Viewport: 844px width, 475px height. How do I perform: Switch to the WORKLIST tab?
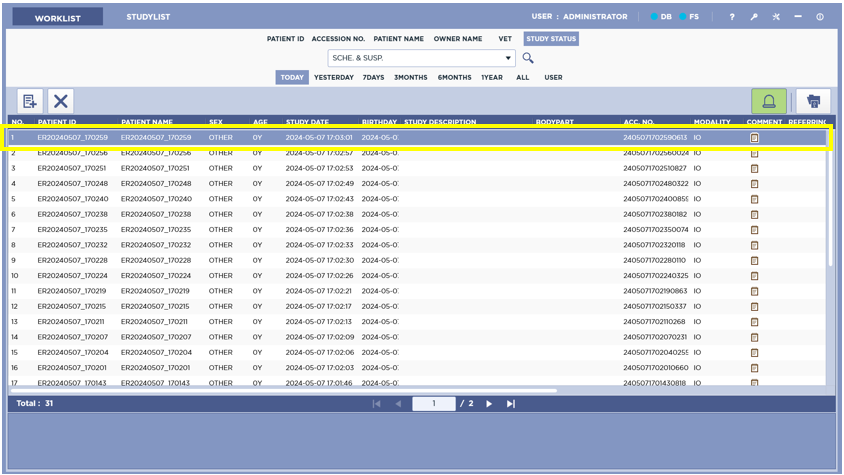tap(57, 18)
